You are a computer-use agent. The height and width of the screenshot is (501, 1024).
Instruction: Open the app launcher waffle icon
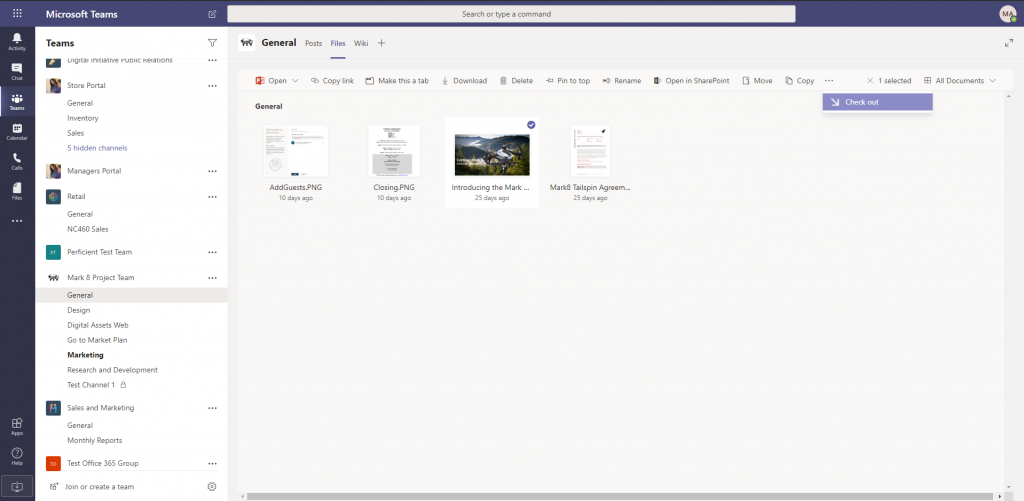17,13
